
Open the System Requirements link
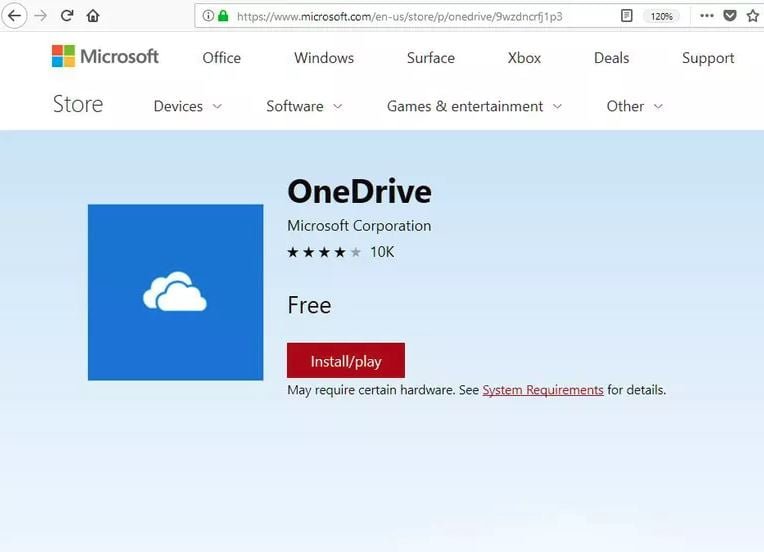point(542,390)
